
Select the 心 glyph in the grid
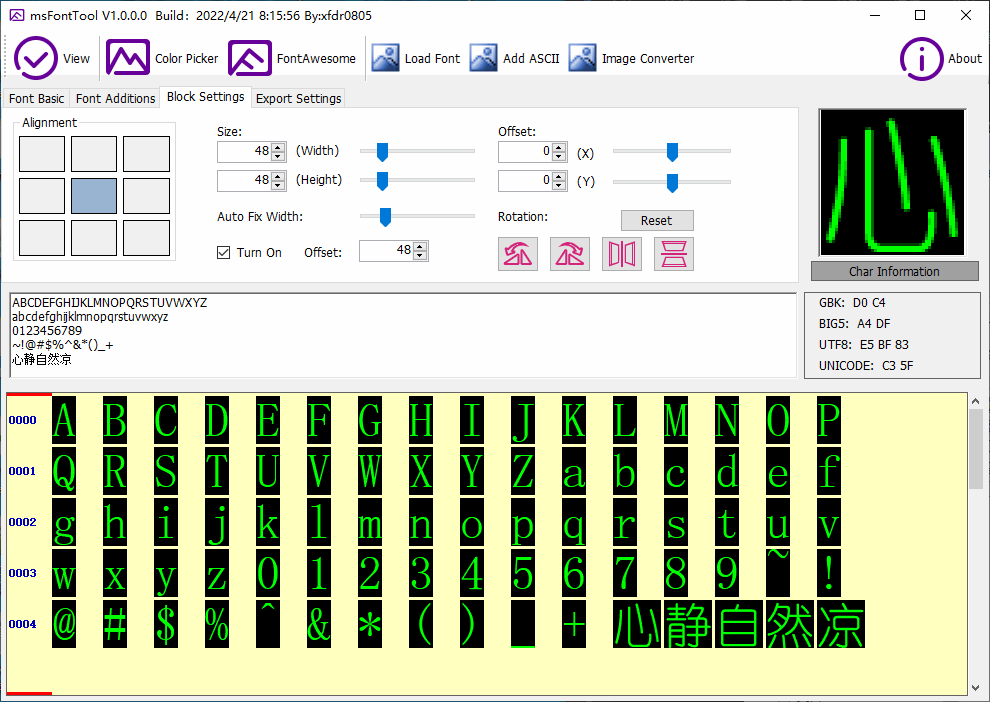tap(636, 624)
